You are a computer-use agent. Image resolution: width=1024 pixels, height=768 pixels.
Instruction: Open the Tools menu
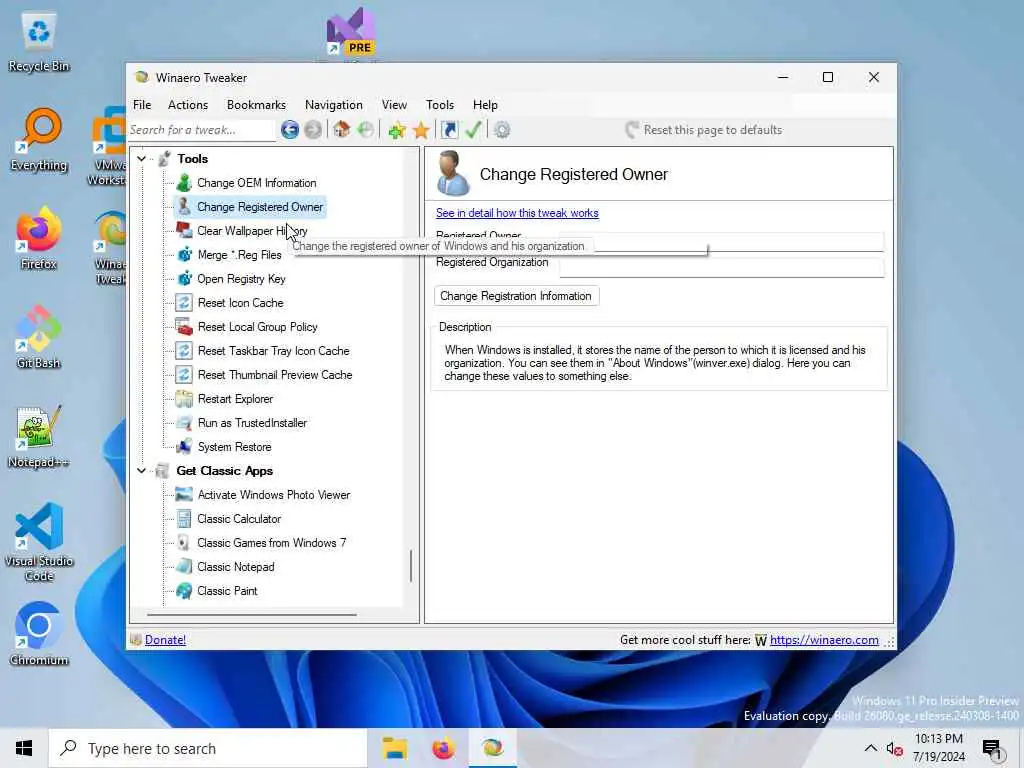click(440, 105)
